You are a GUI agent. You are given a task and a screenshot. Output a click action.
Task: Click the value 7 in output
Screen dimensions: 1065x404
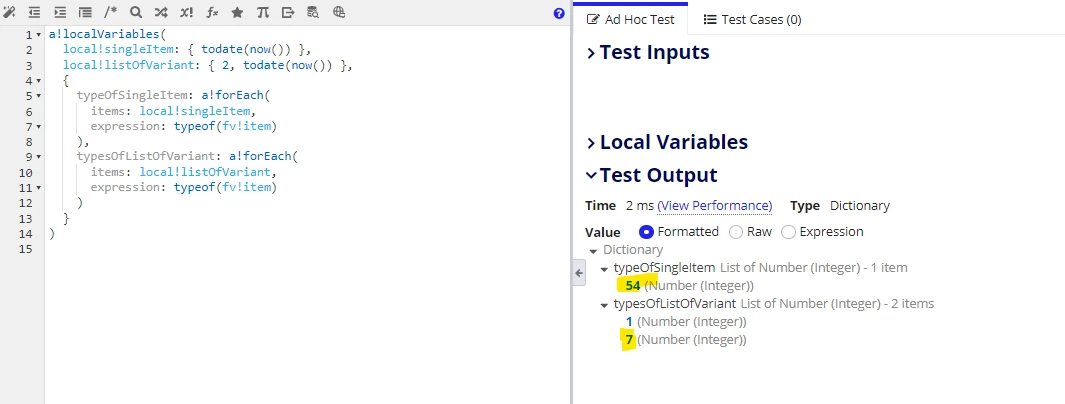pos(630,339)
